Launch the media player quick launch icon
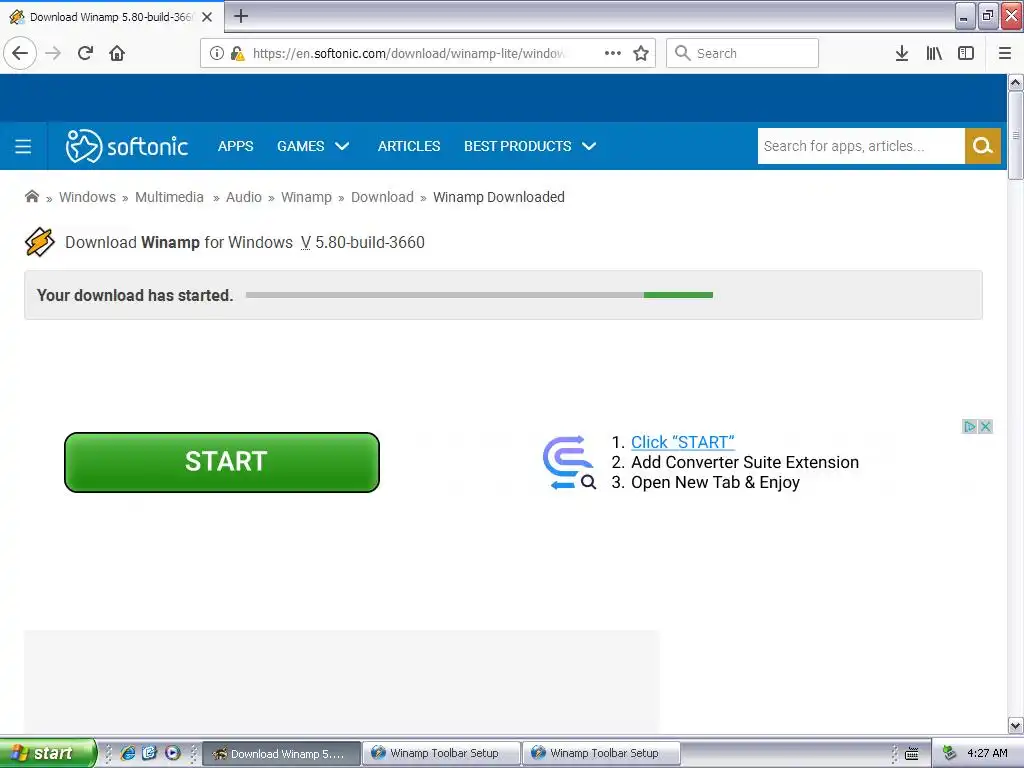This screenshot has width=1024, height=768. (x=172, y=753)
